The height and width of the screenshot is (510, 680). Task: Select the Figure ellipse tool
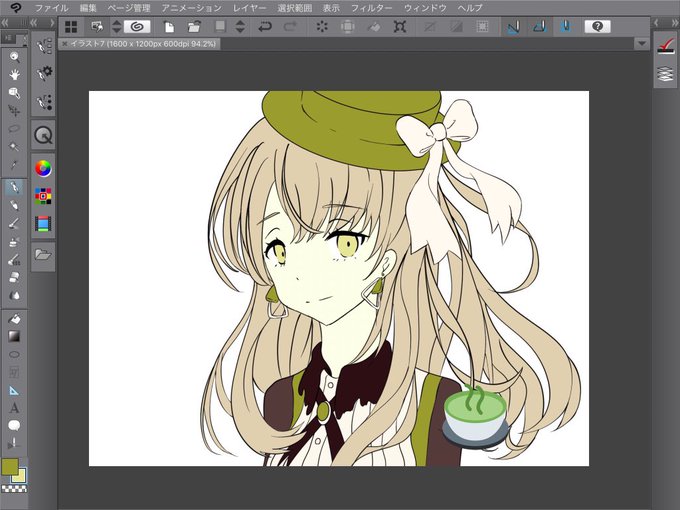(14, 355)
